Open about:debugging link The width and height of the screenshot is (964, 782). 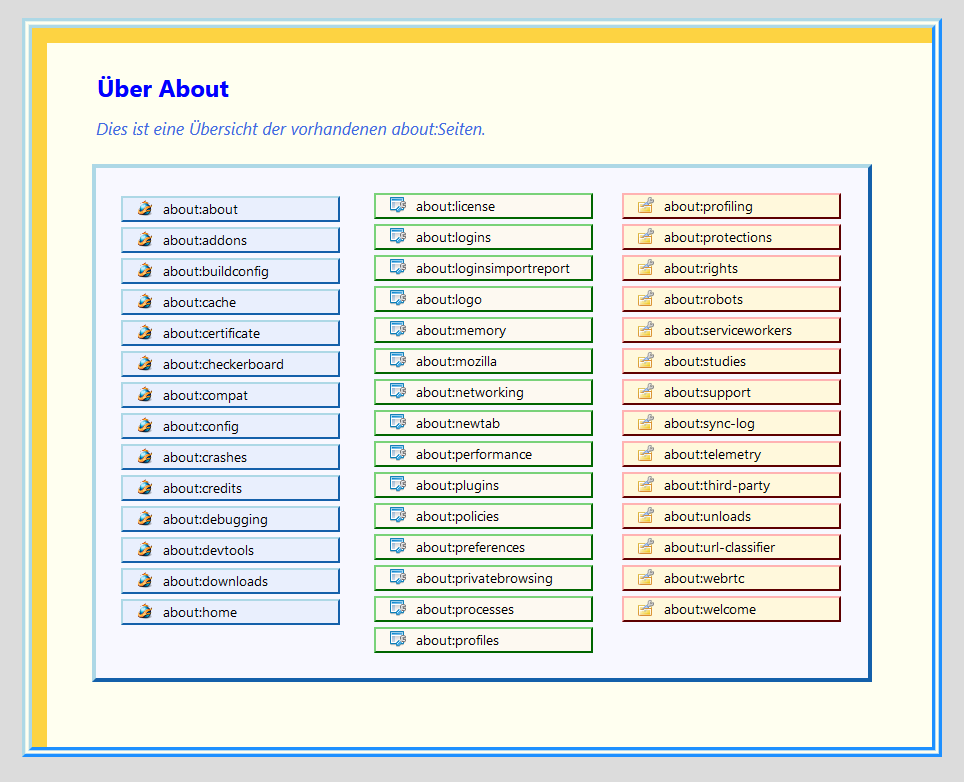tap(215, 519)
